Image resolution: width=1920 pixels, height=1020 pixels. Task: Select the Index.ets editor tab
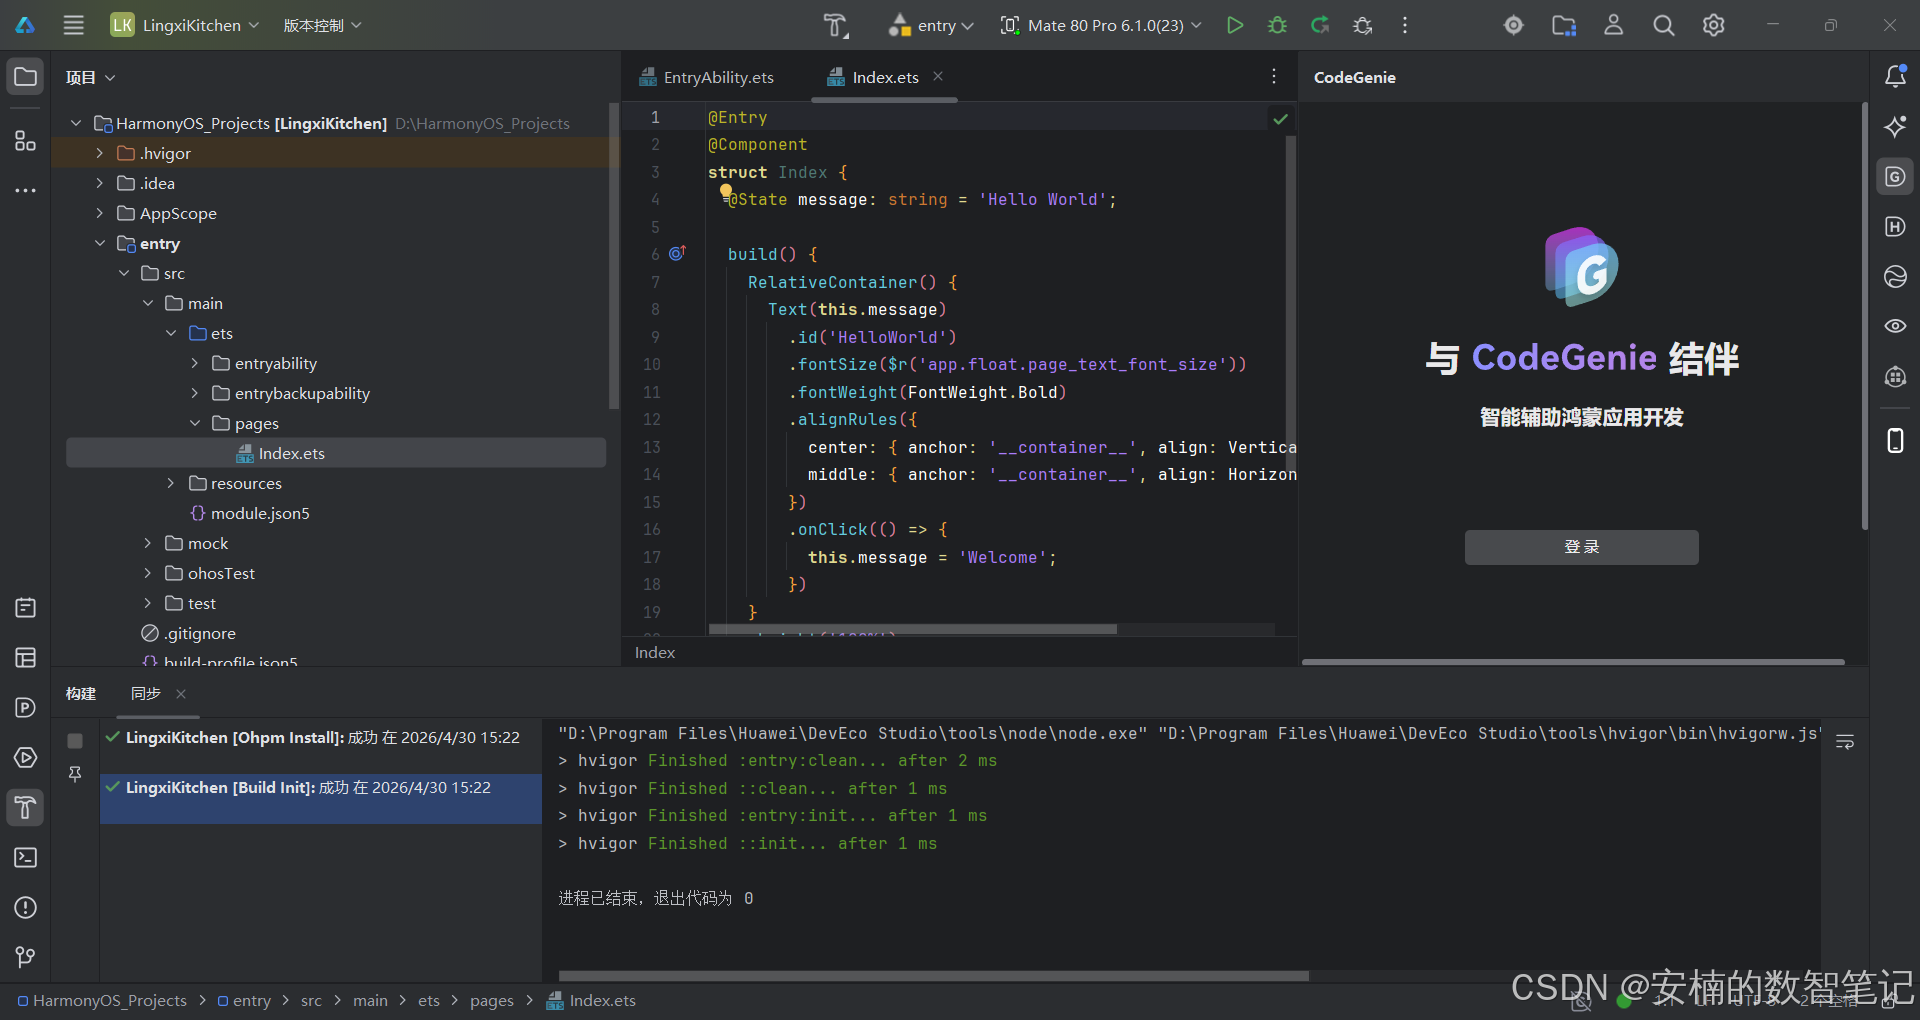884,77
